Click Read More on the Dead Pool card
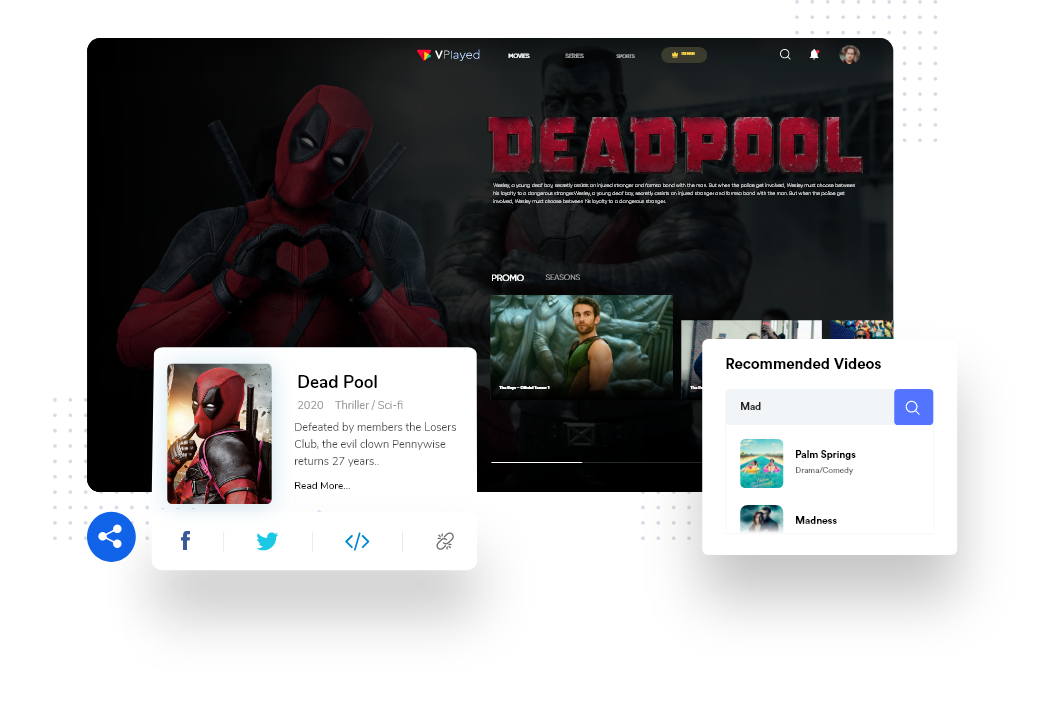The image size is (1045, 701). click(x=322, y=486)
